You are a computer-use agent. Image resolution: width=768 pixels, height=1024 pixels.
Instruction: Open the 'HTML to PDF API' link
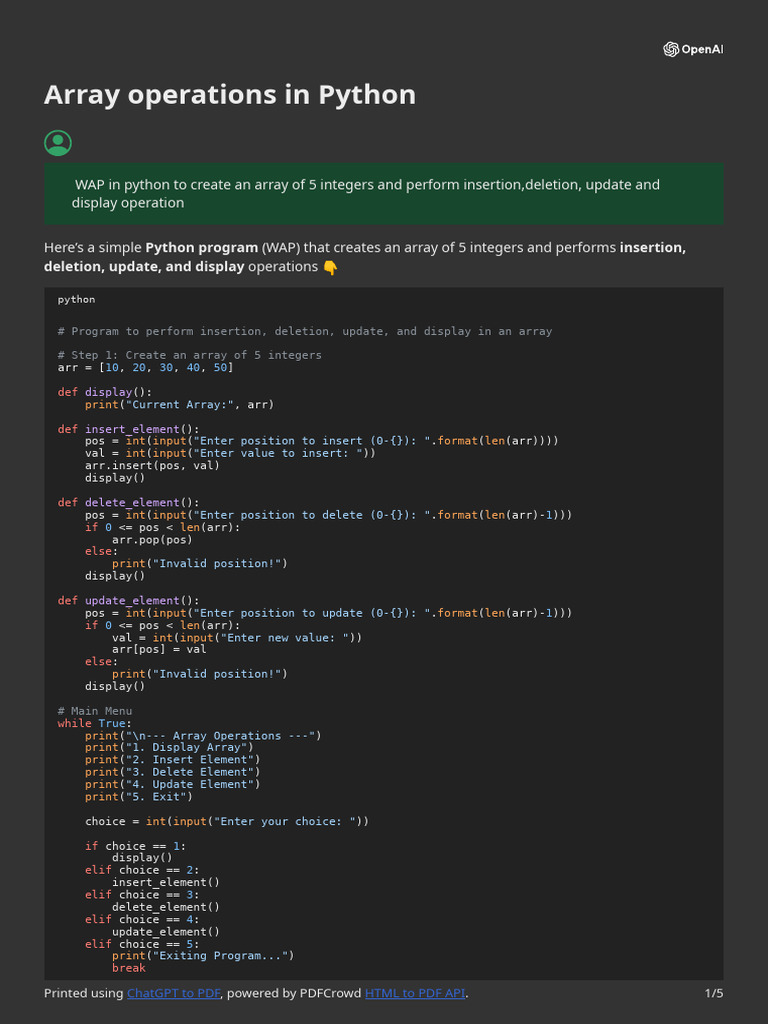point(415,993)
